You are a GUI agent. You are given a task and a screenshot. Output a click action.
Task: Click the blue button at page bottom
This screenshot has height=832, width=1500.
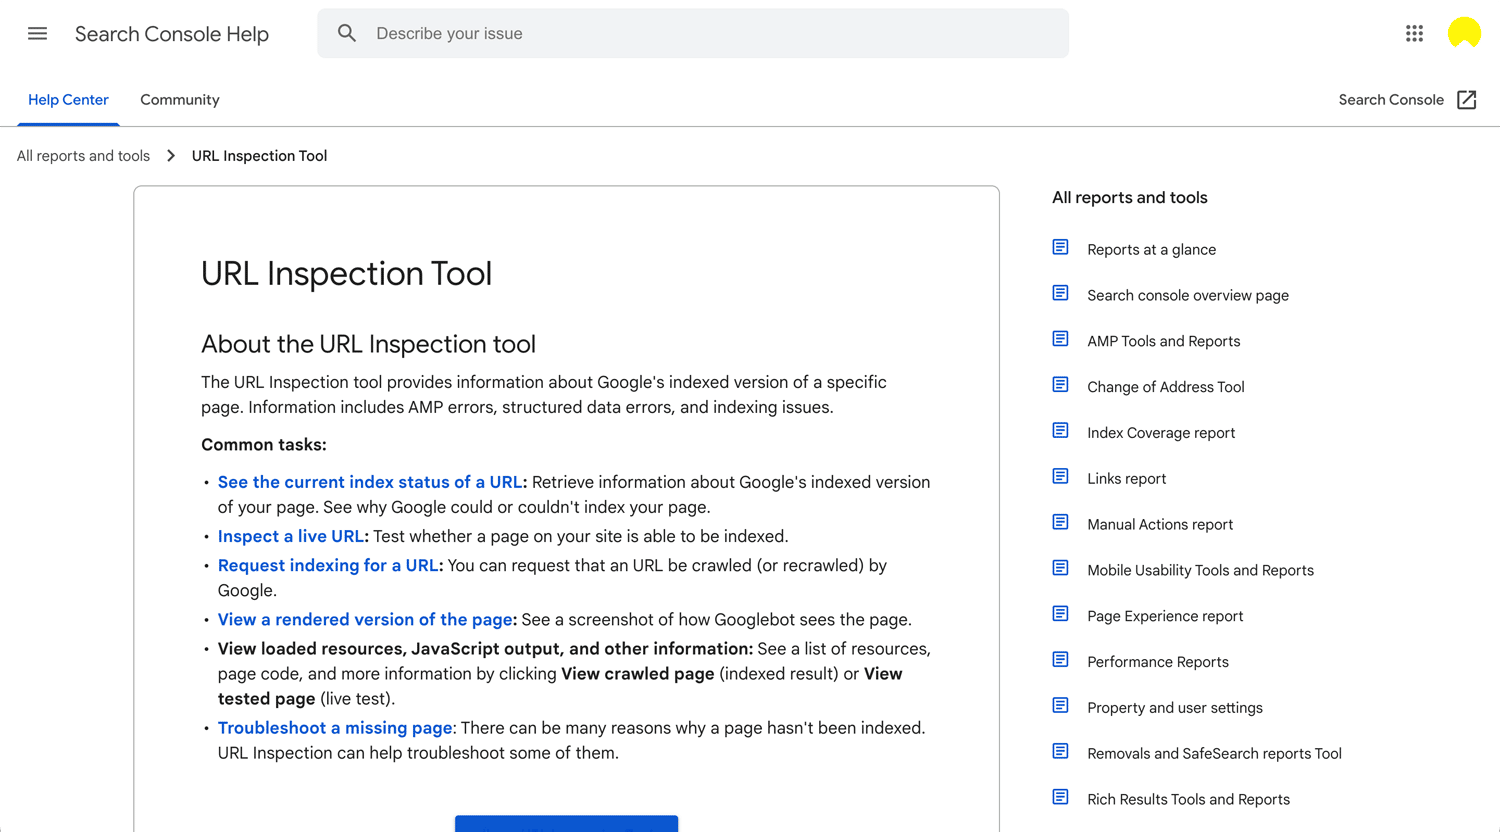pyautogui.click(x=567, y=824)
